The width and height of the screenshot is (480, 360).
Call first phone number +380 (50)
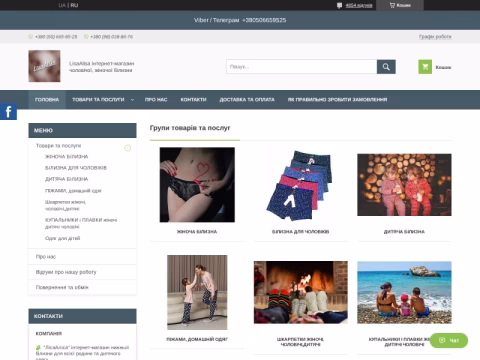click(56, 37)
